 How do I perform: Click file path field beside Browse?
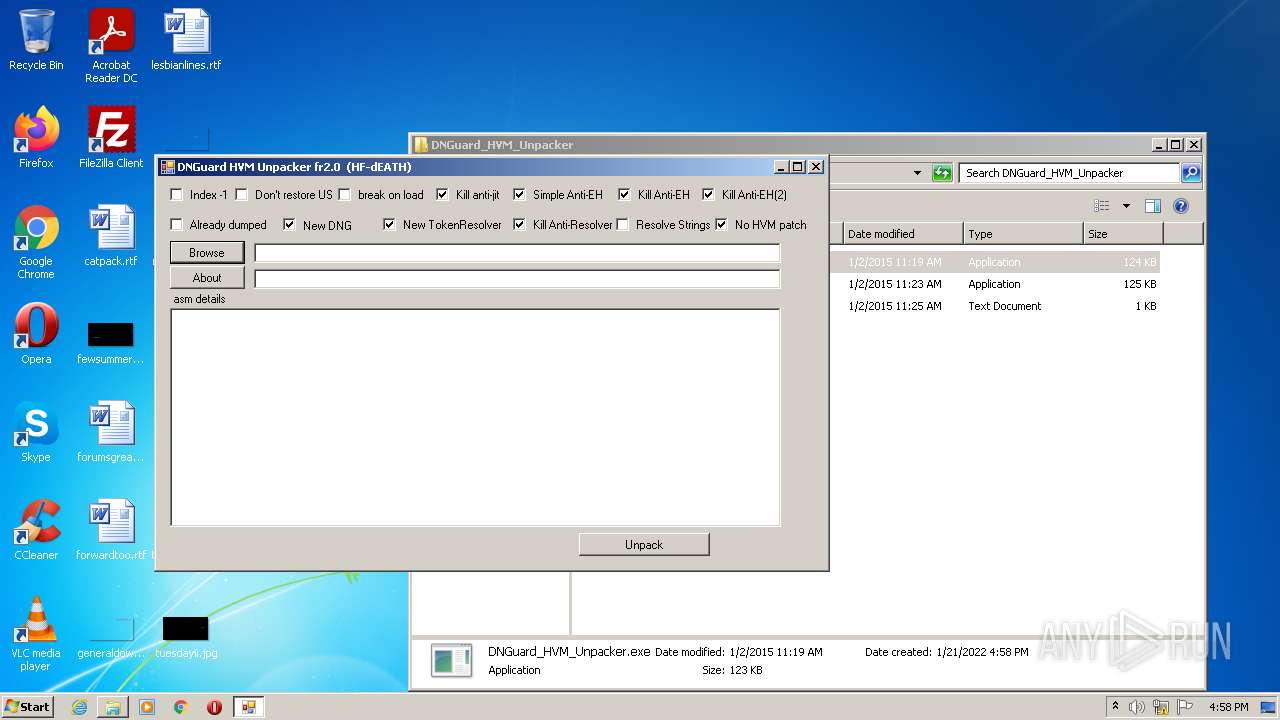517,253
